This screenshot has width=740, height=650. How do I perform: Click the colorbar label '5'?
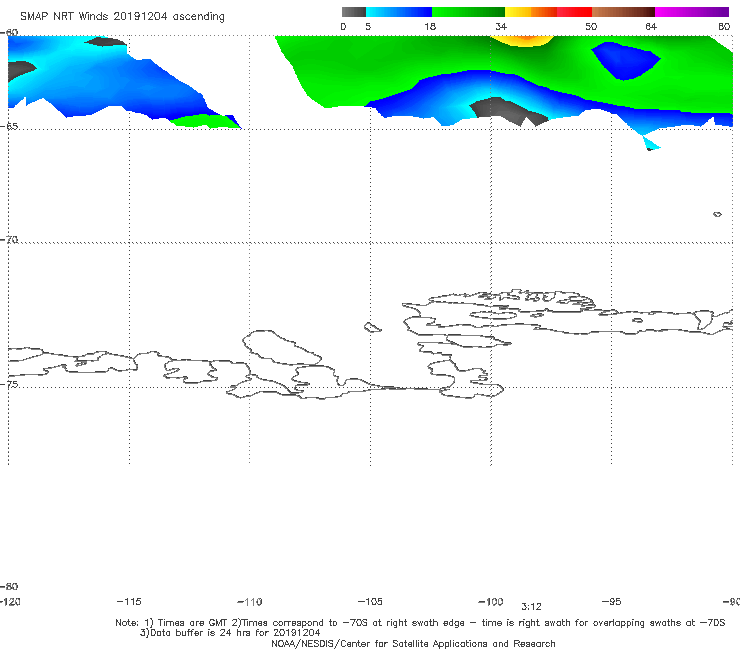tap(368, 26)
